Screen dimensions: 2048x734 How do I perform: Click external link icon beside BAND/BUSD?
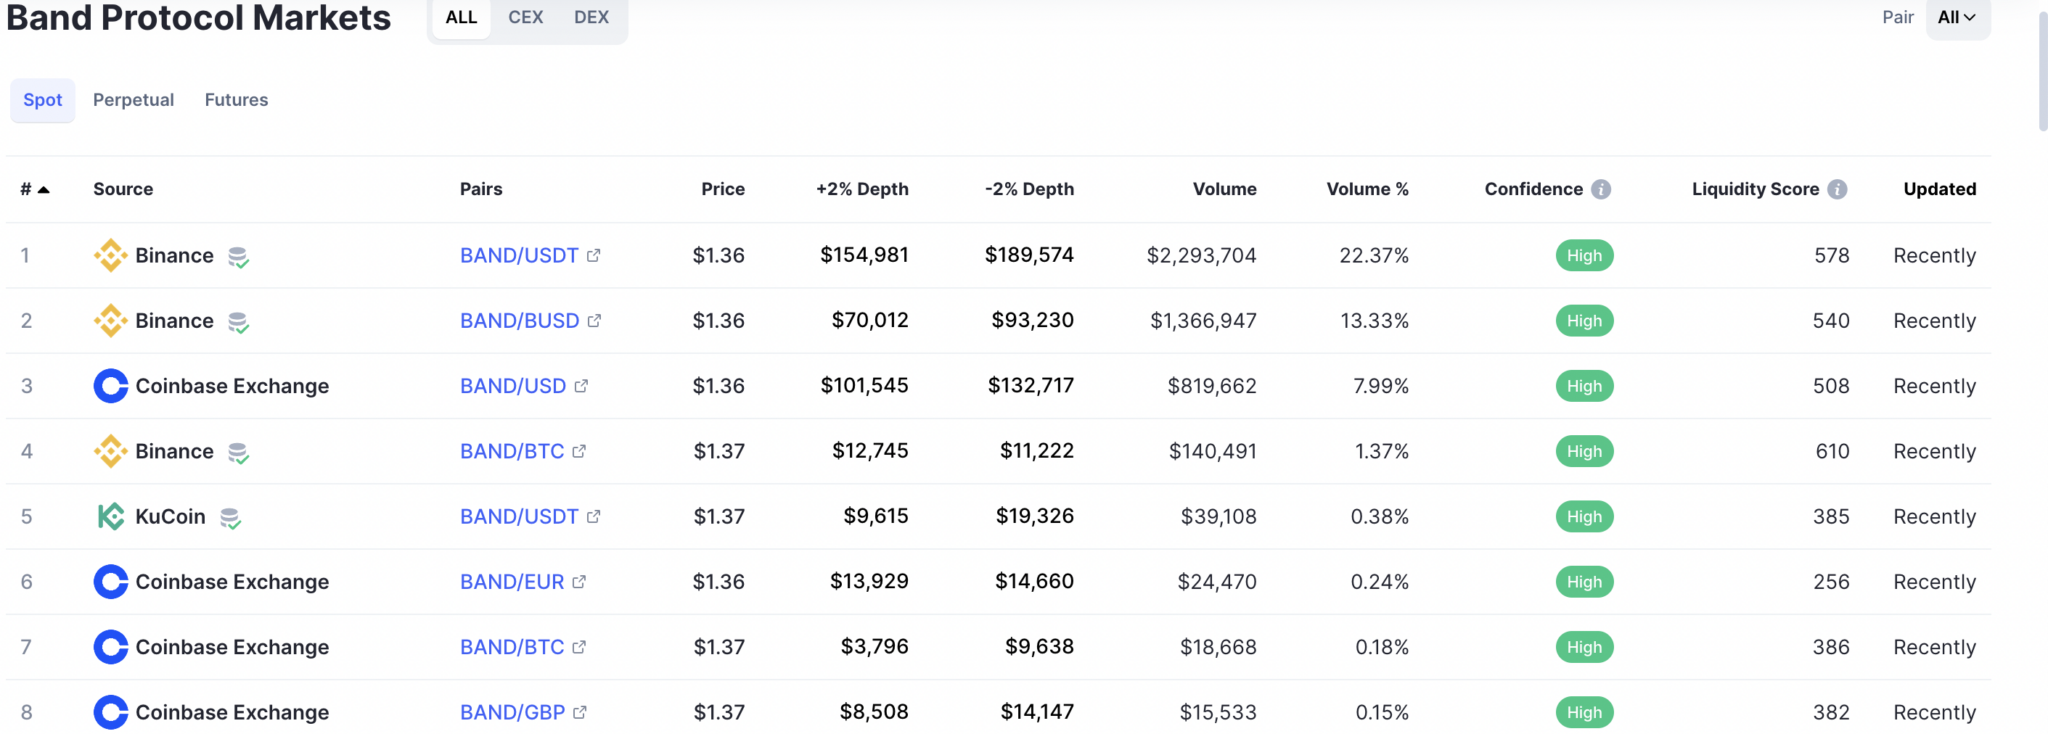click(594, 321)
